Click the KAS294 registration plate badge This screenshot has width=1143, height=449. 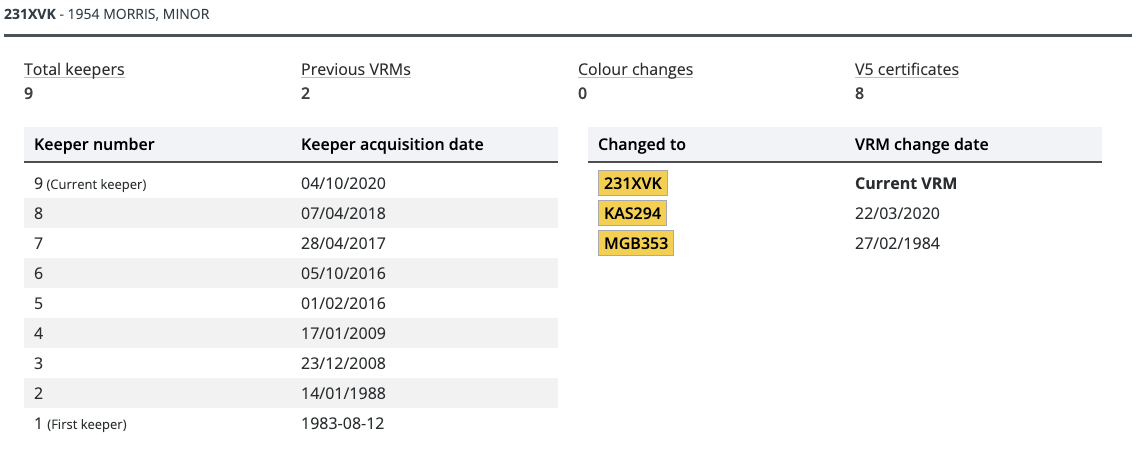(x=633, y=214)
